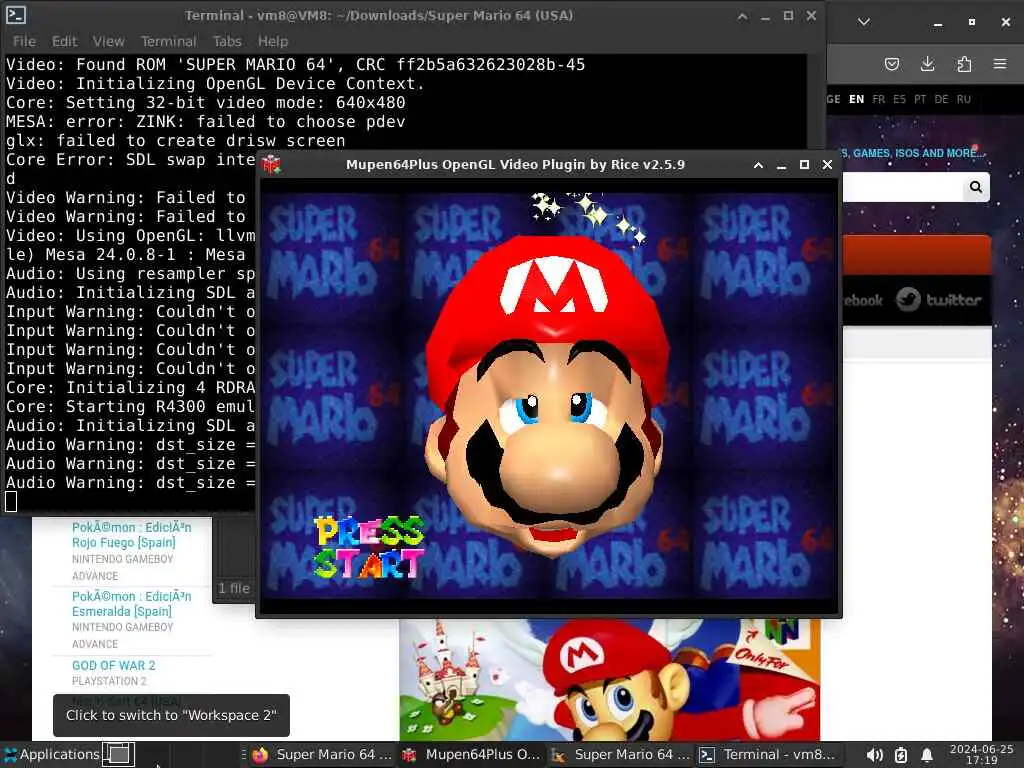Viewport: 1024px width, 768px height.
Task: Click the Super Mario 64 cover image
Action: pos(609,680)
